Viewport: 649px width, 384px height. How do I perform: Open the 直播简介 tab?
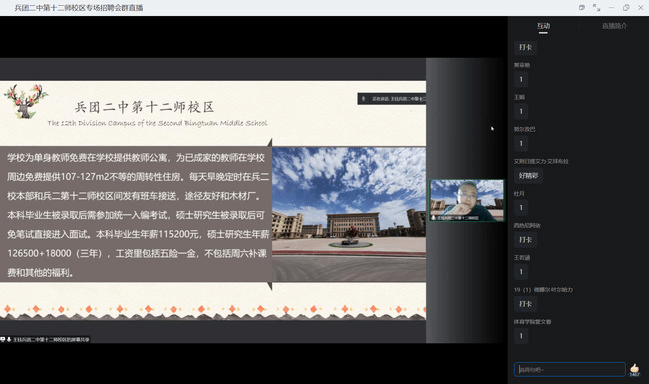pyautogui.click(x=614, y=26)
